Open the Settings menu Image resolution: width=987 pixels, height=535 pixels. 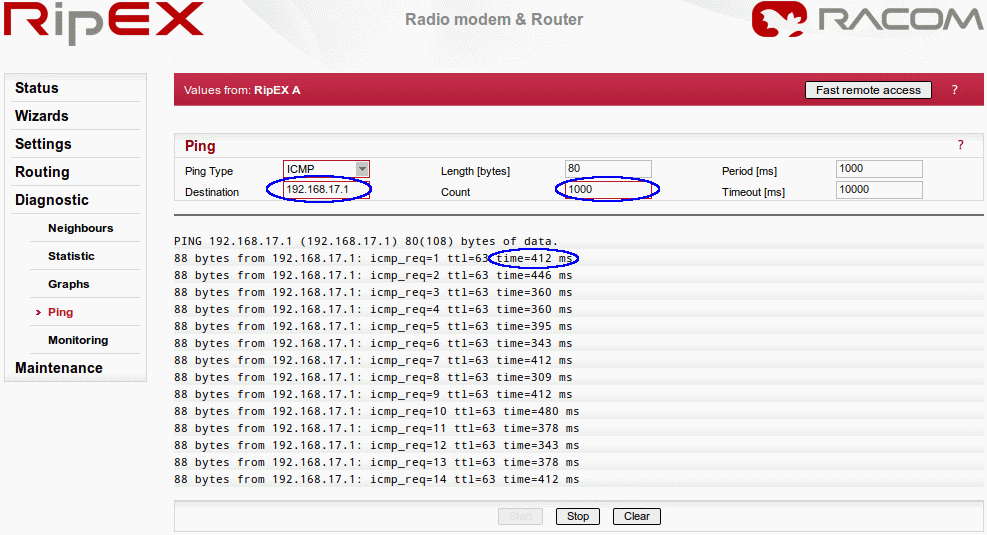point(43,144)
